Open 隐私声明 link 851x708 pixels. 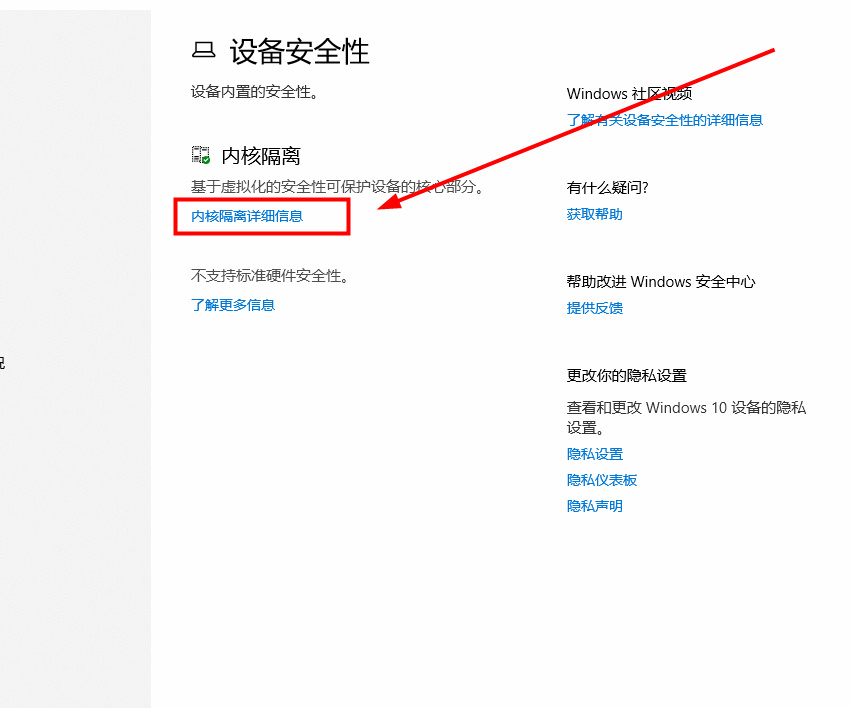tap(594, 505)
